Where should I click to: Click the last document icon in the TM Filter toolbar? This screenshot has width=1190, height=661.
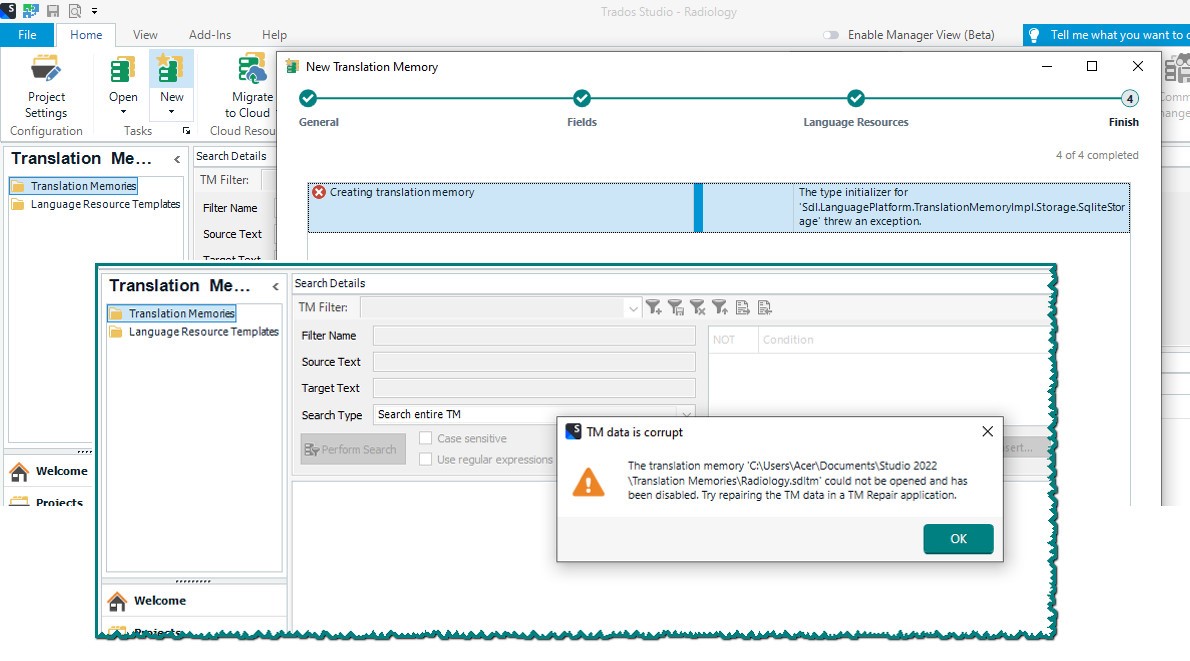(764, 307)
